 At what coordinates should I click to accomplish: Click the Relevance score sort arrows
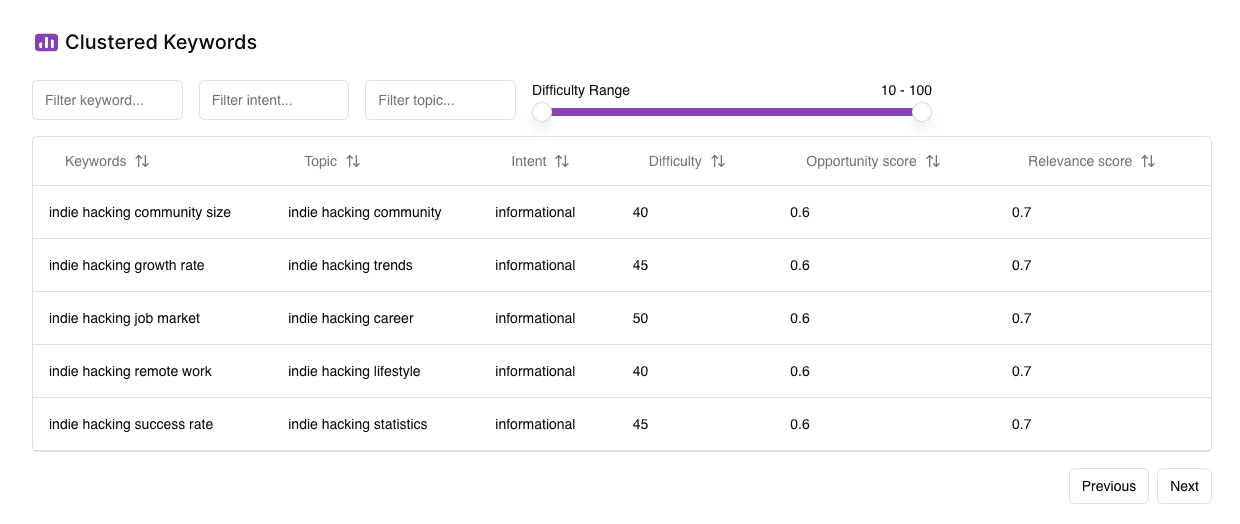[x=1148, y=161]
